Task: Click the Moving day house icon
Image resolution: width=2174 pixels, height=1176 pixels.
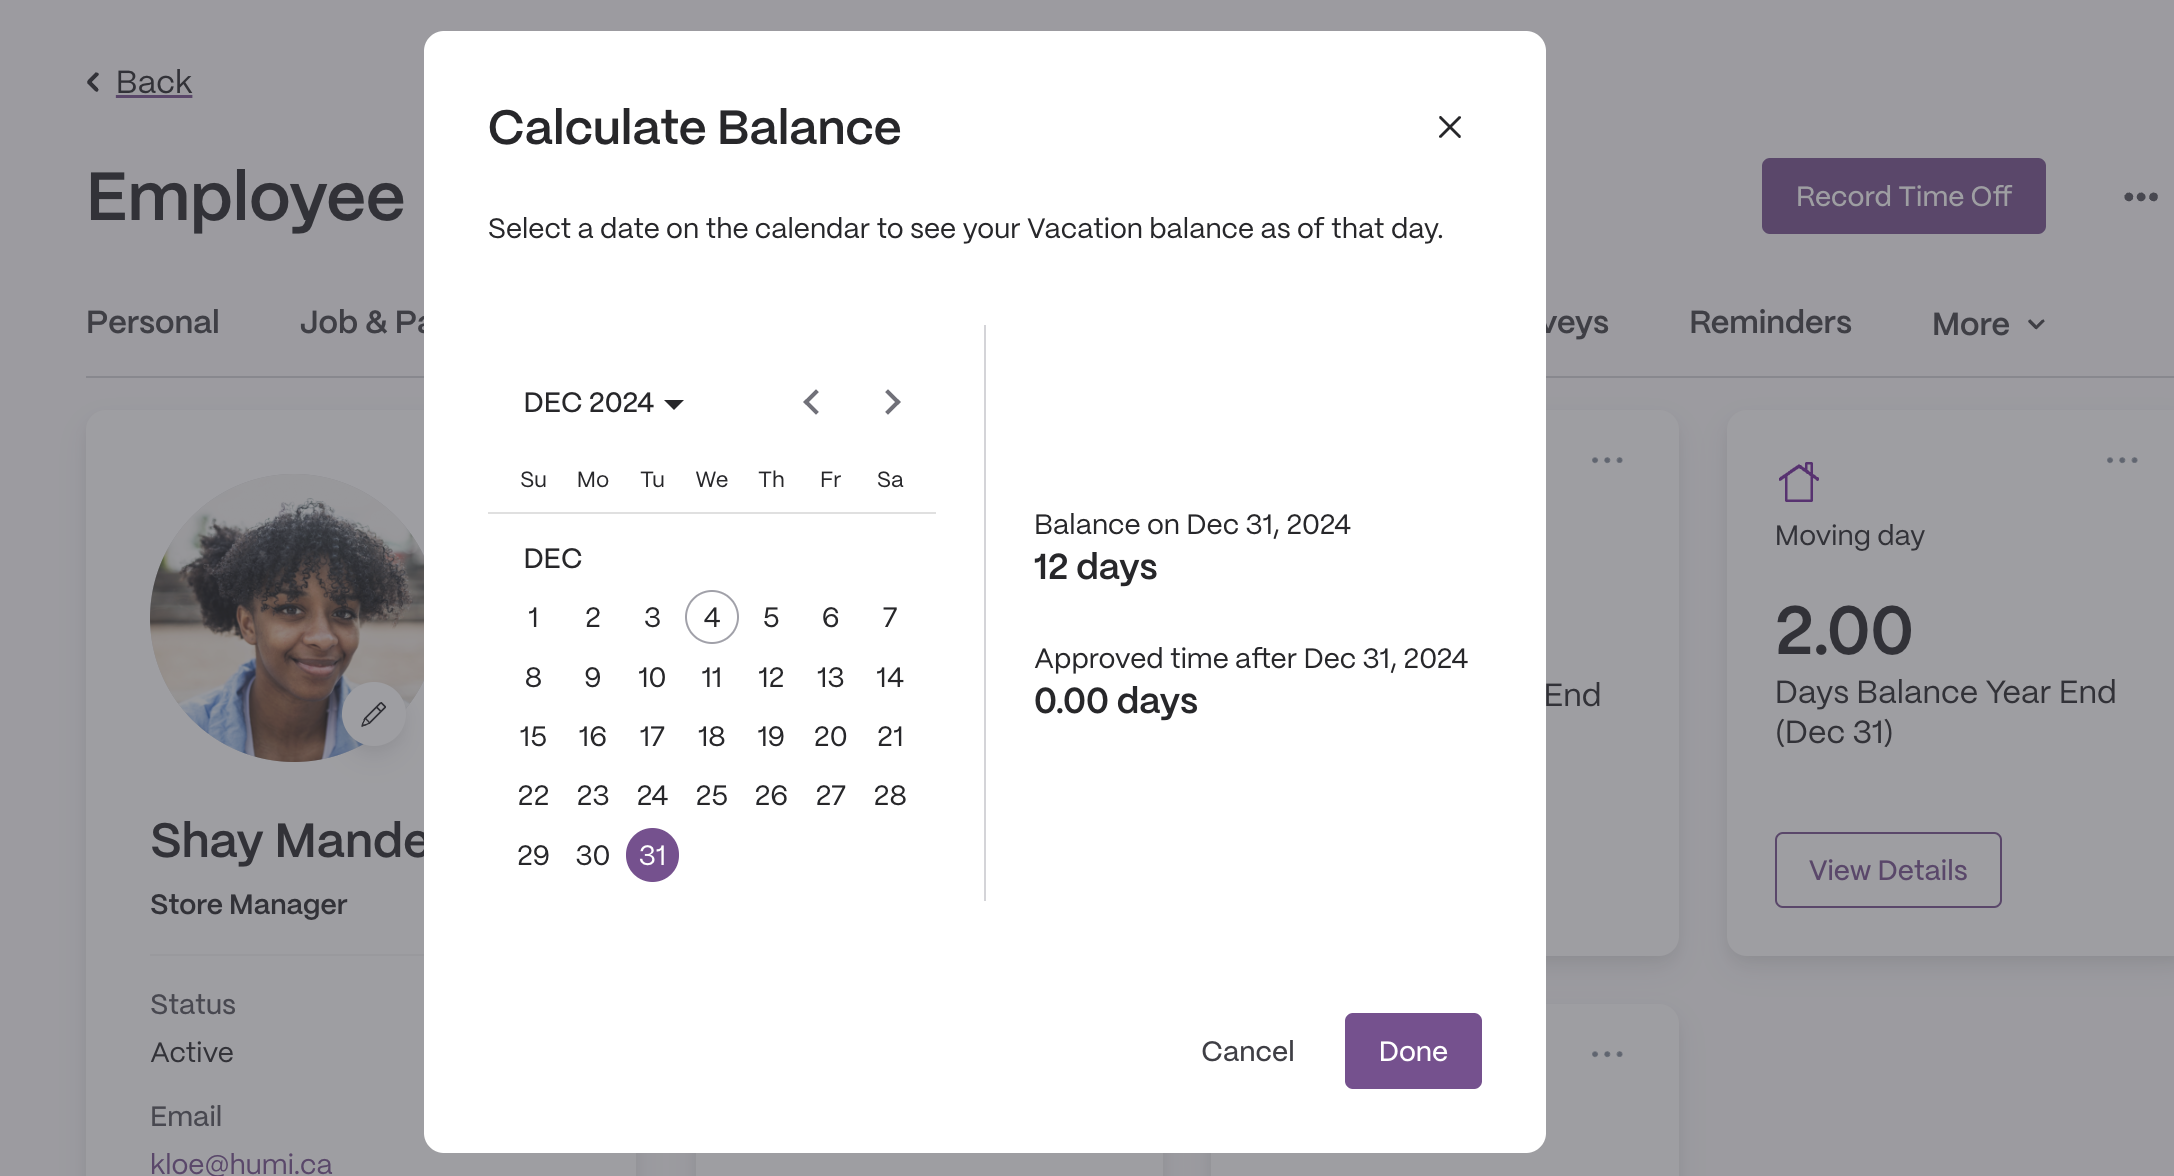Action: 1798,482
